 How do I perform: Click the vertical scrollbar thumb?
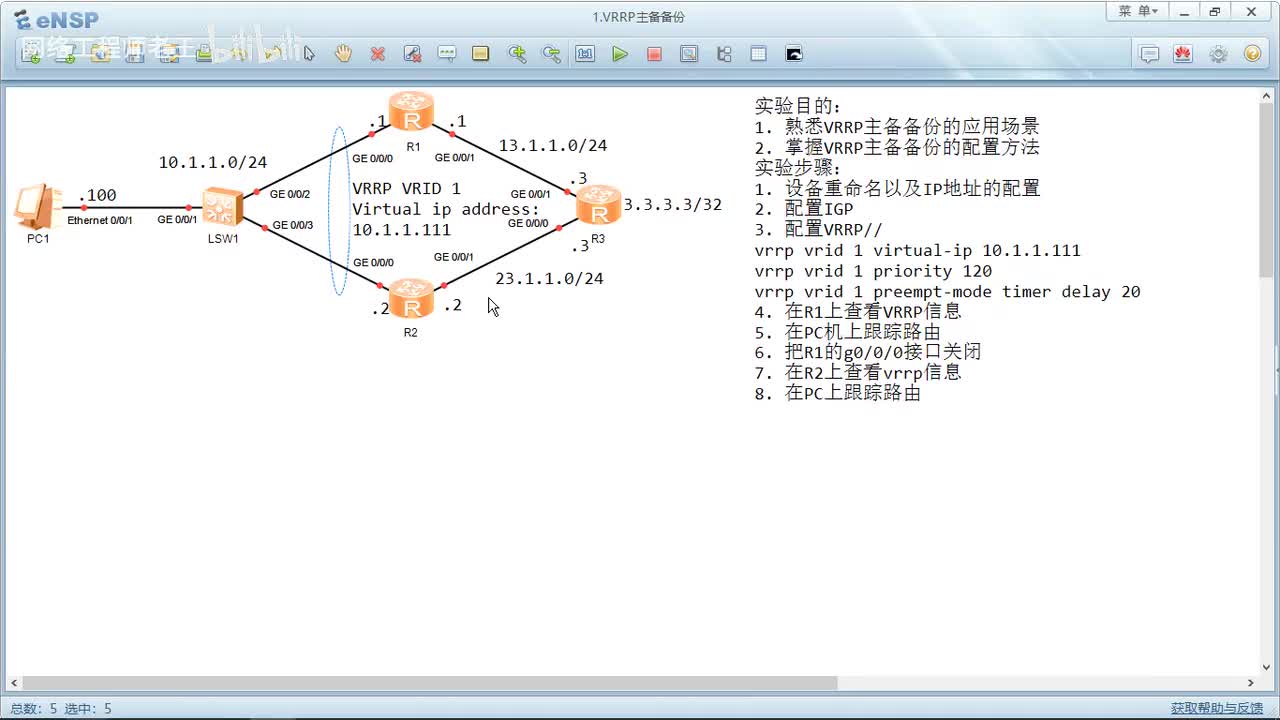(1266, 190)
